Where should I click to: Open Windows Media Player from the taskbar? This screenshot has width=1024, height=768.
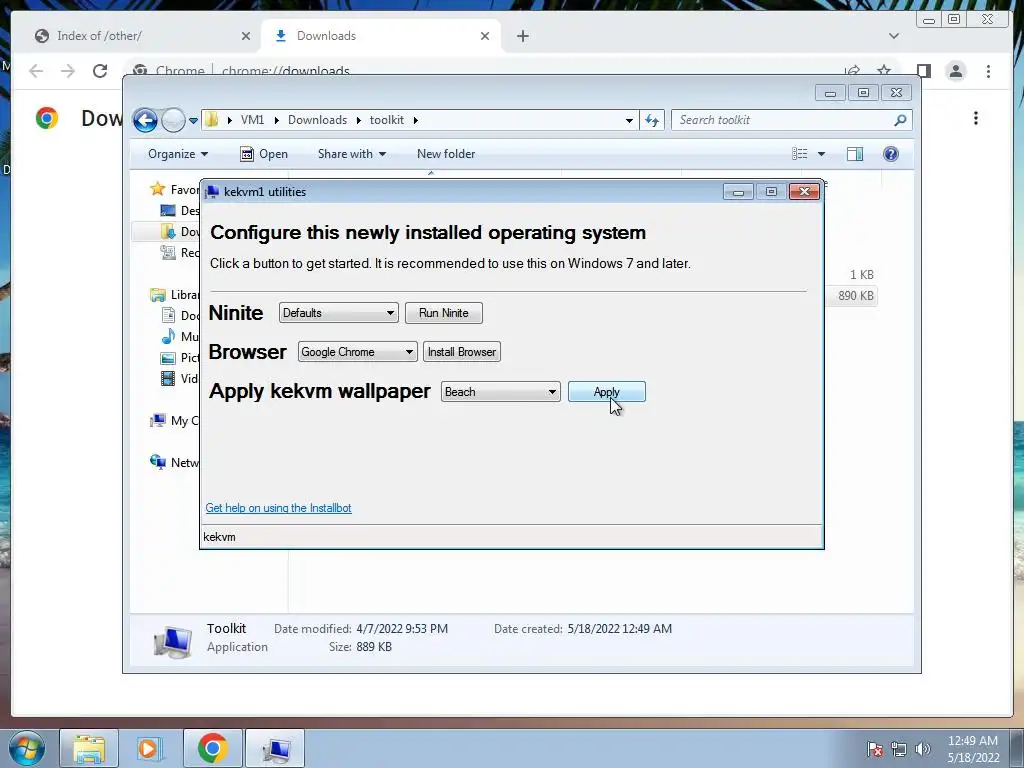click(x=150, y=748)
